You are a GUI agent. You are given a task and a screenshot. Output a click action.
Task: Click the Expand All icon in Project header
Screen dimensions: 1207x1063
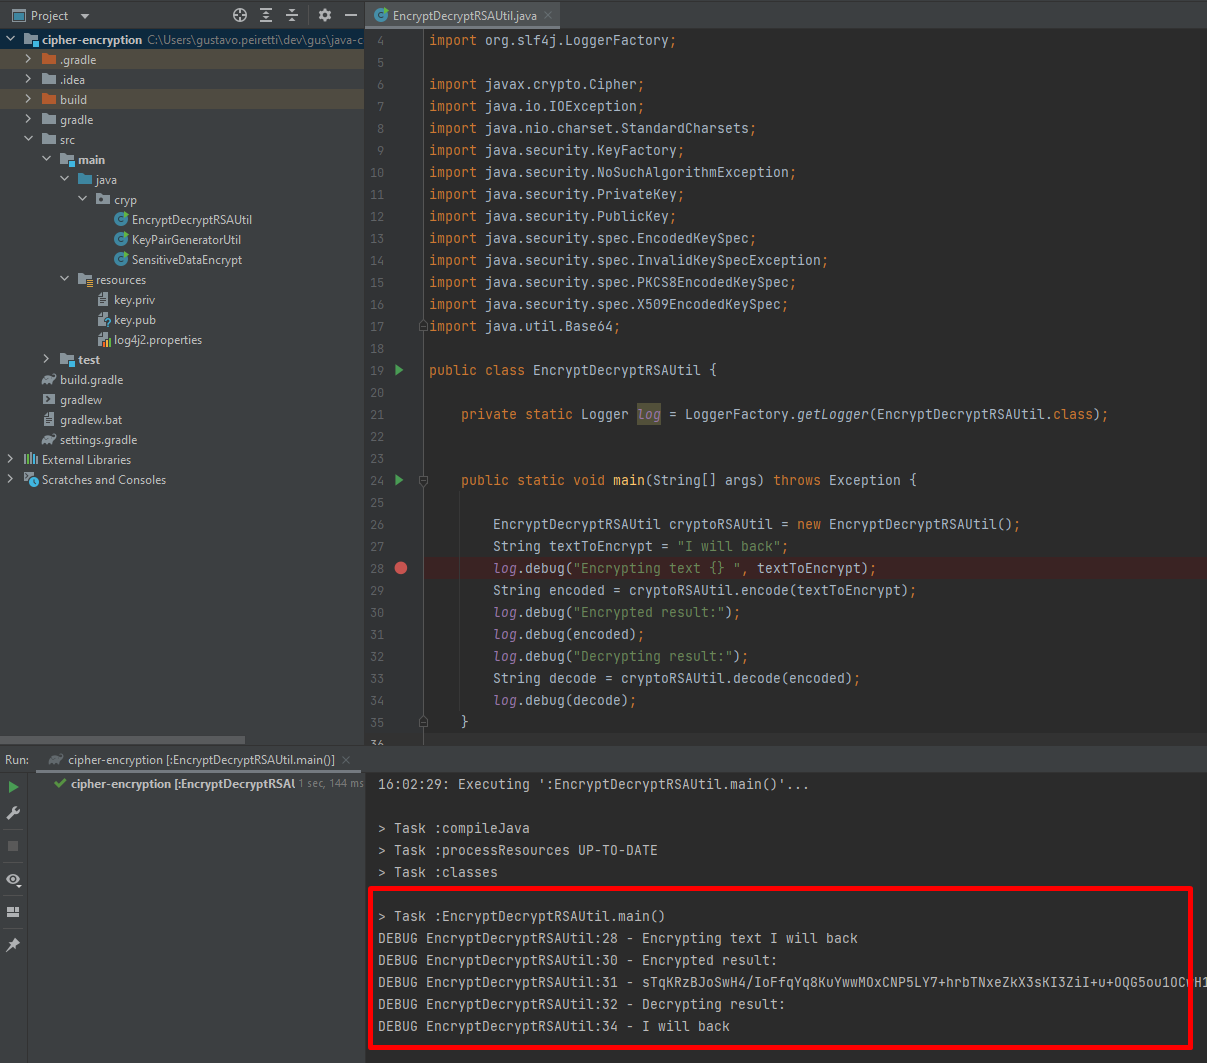tap(266, 15)
